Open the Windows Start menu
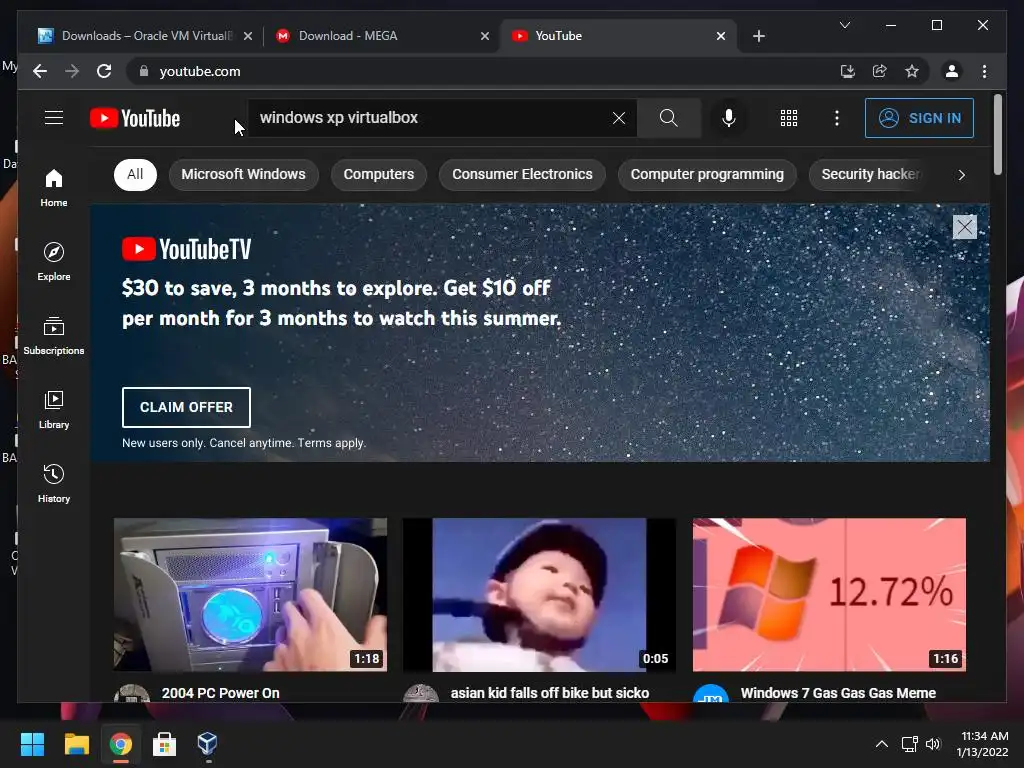Screen dimensions: 1024x768 (x=32, y=744)
